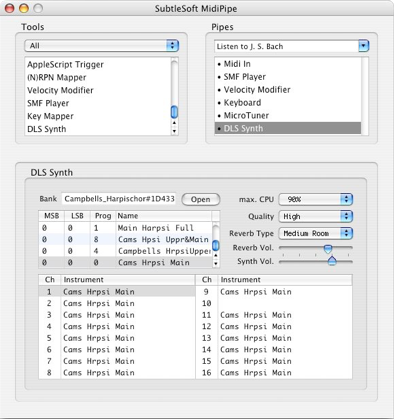Click bank programs list scroll down arrow

[216, 263]
